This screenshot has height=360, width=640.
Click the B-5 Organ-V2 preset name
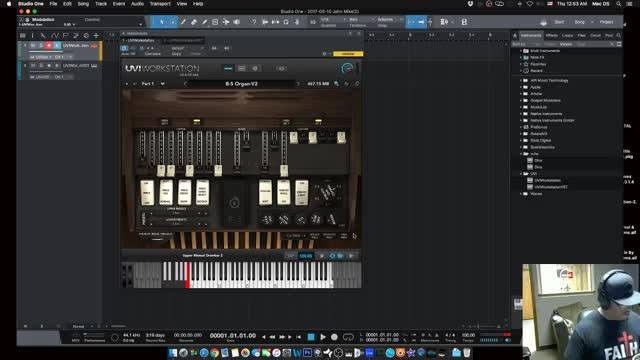point(242,84)
